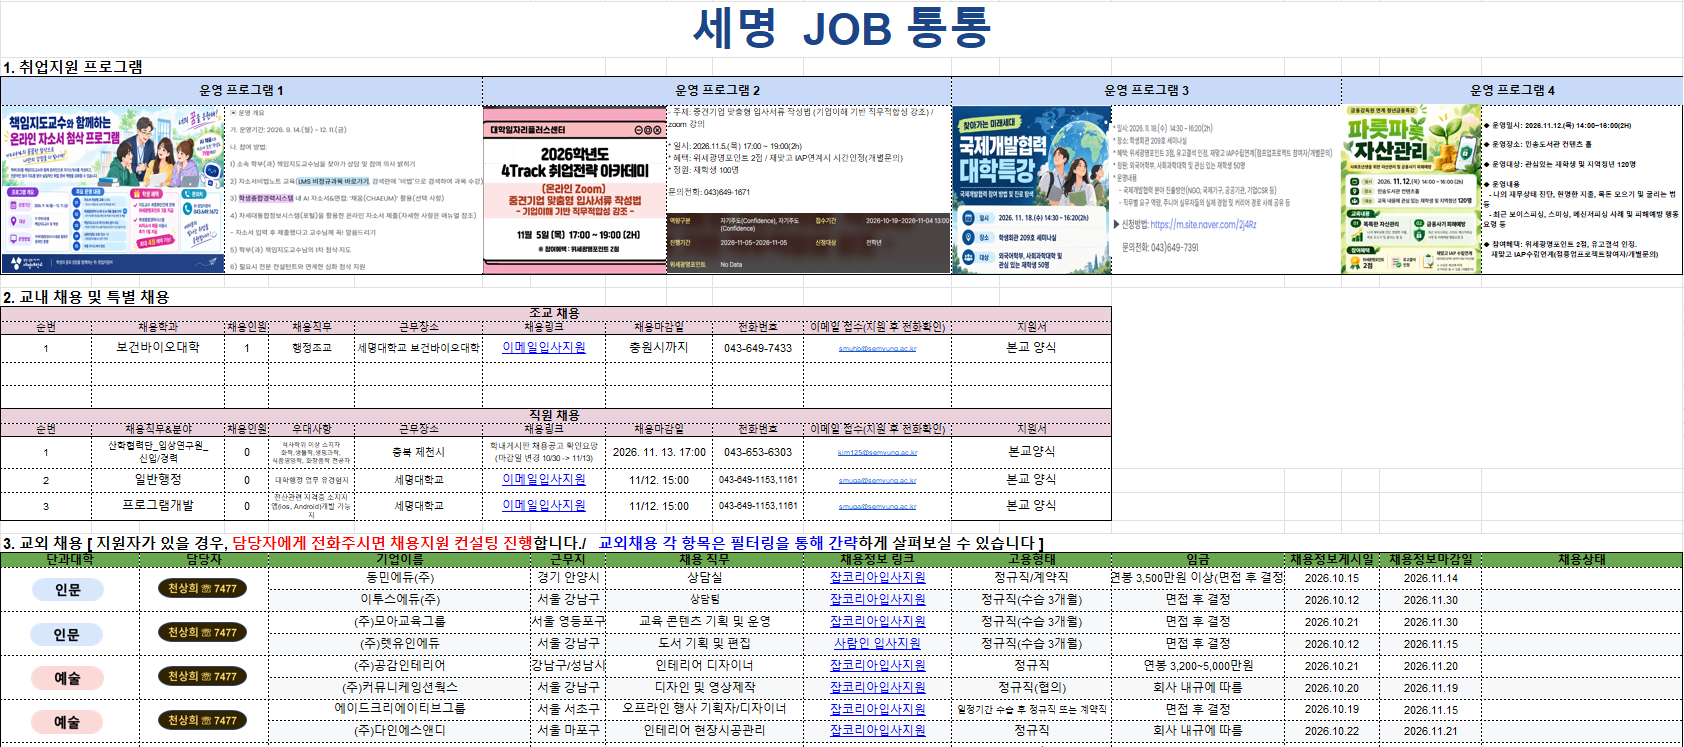Open 잡코리아입사지원 link for (주)커뮤니케이션웍스
Image resolution: width=1684 pixels, height=747 pixels.
pos(878,687)
